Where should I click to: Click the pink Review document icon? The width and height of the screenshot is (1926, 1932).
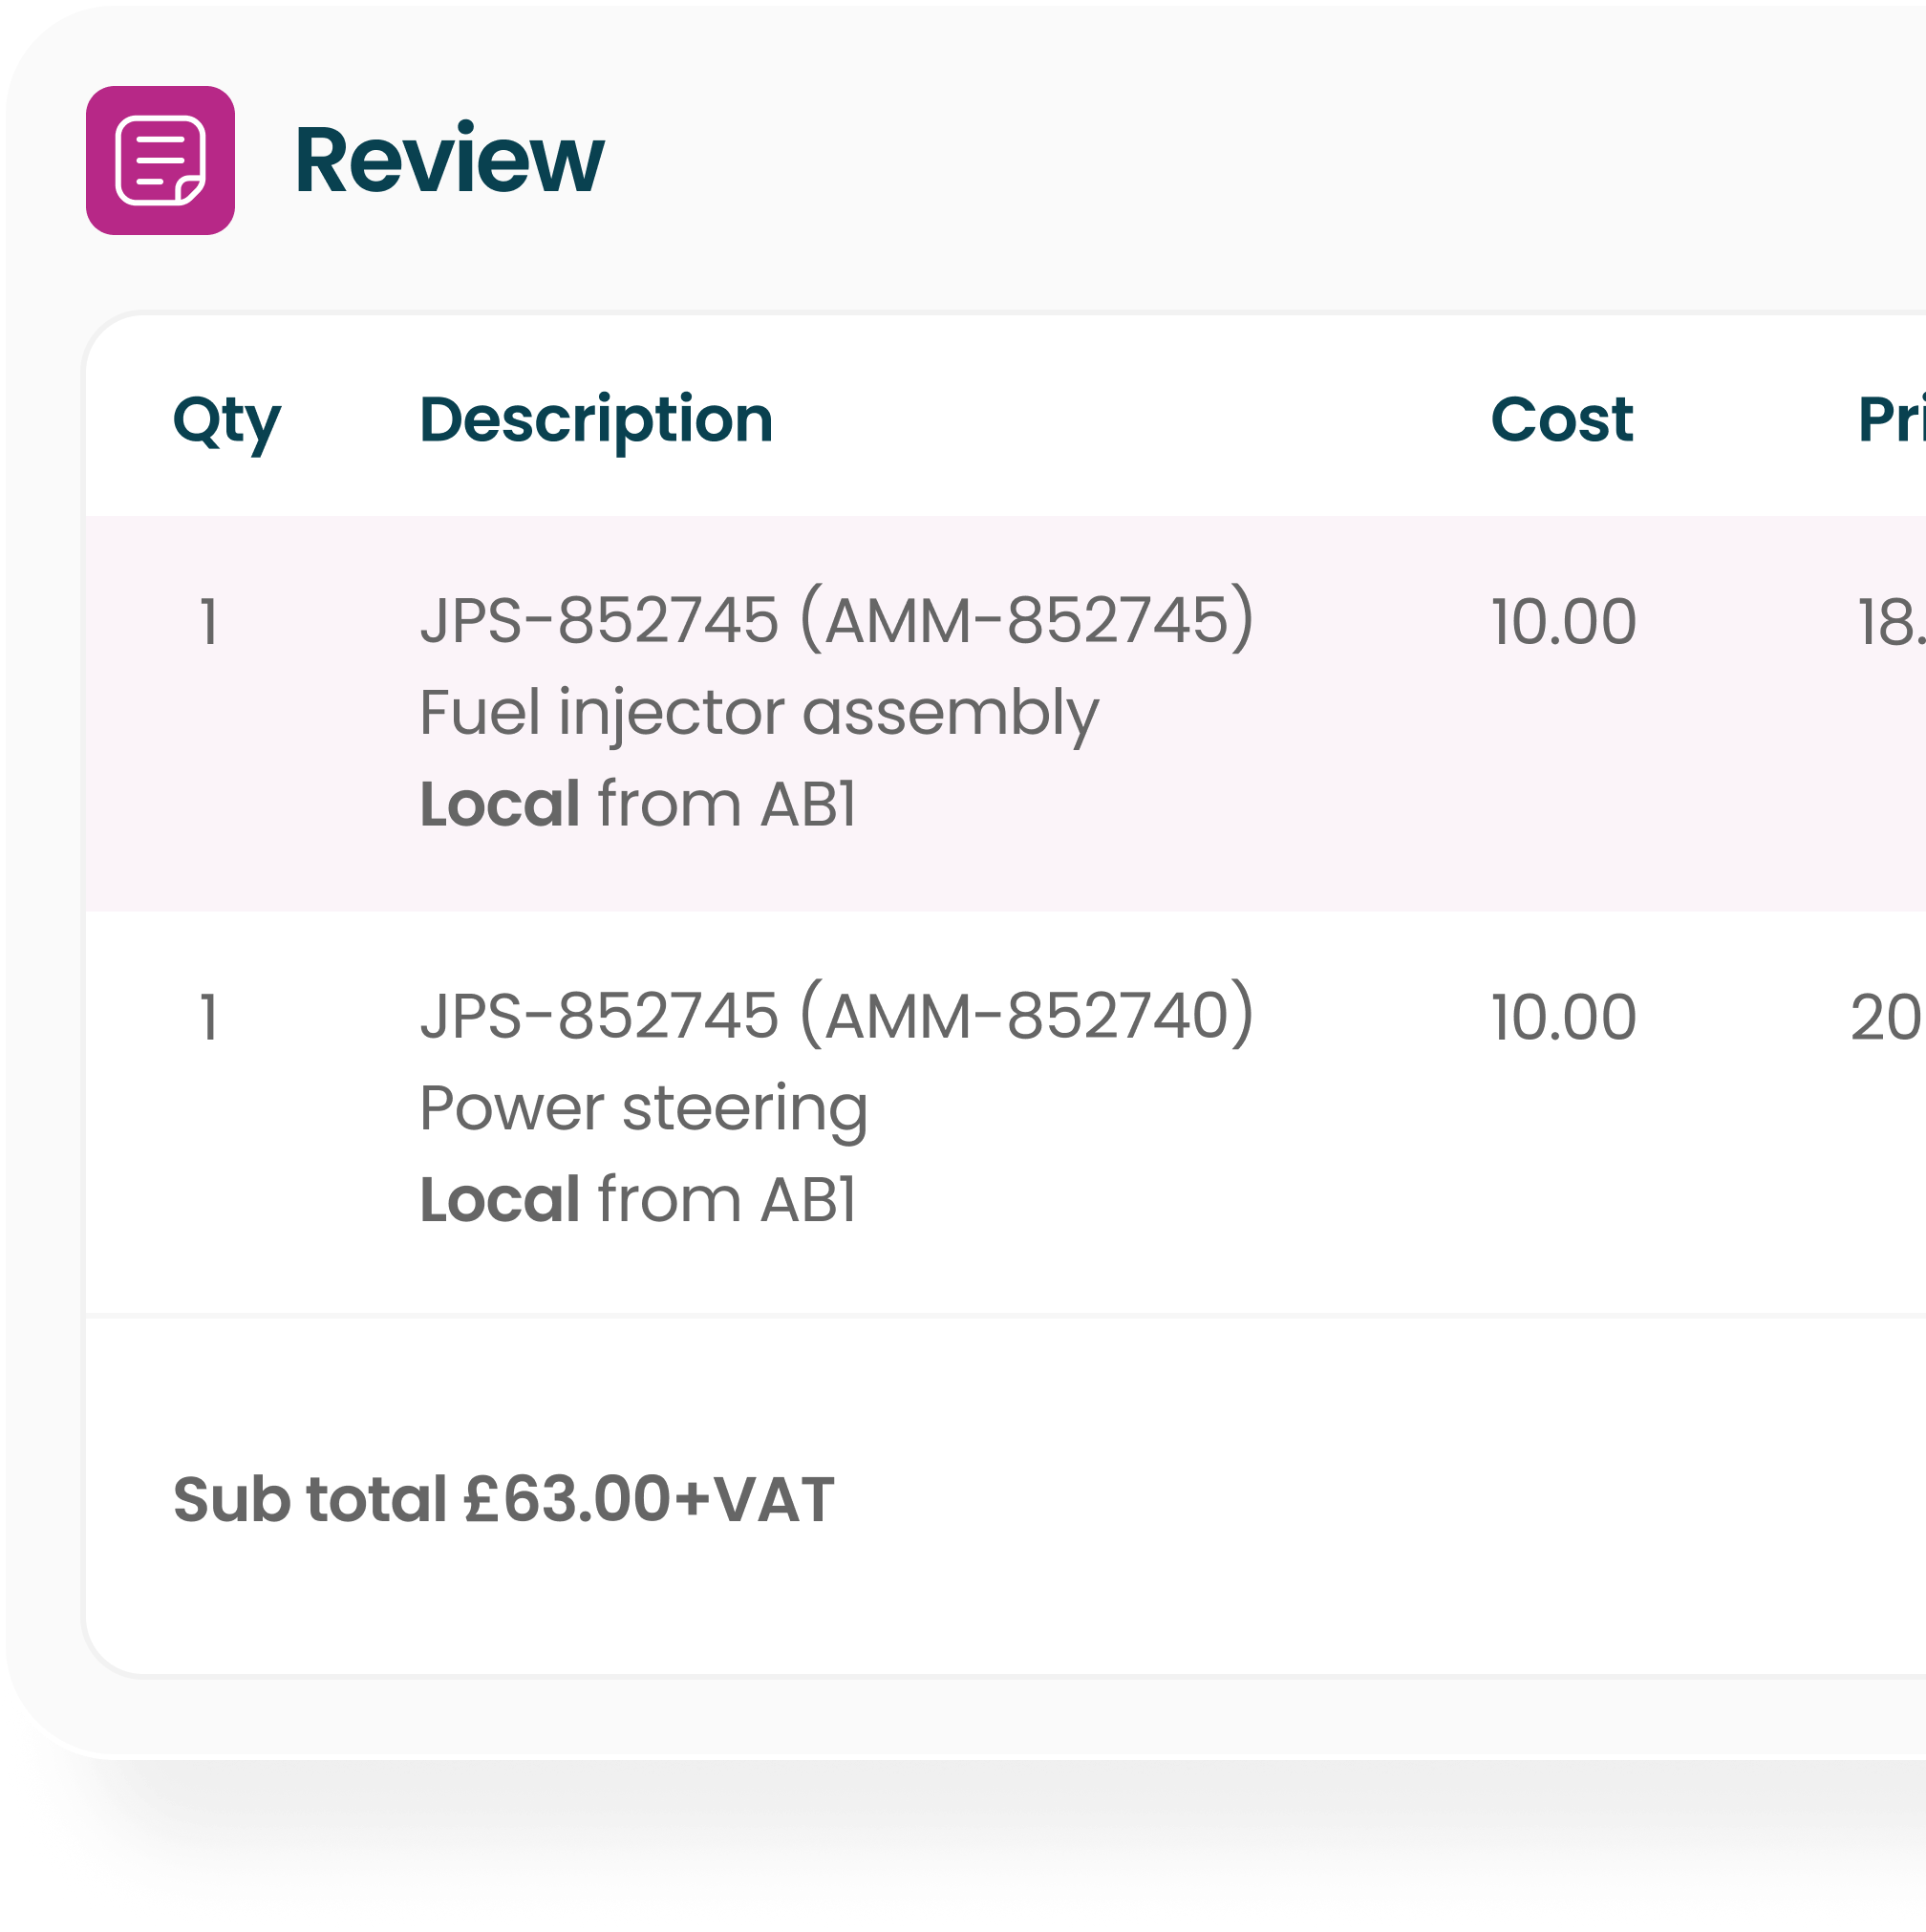(160, 160)
